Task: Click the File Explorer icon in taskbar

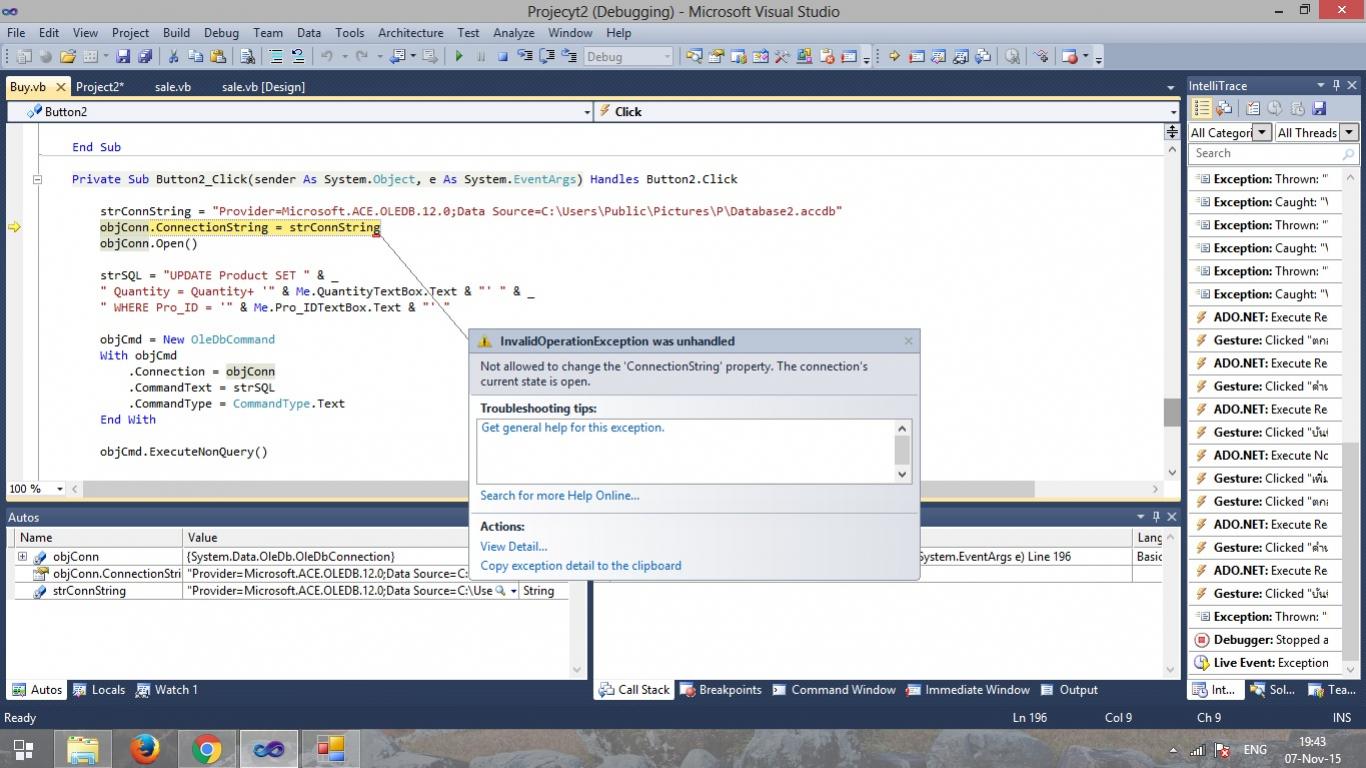Action: [83, 749]
